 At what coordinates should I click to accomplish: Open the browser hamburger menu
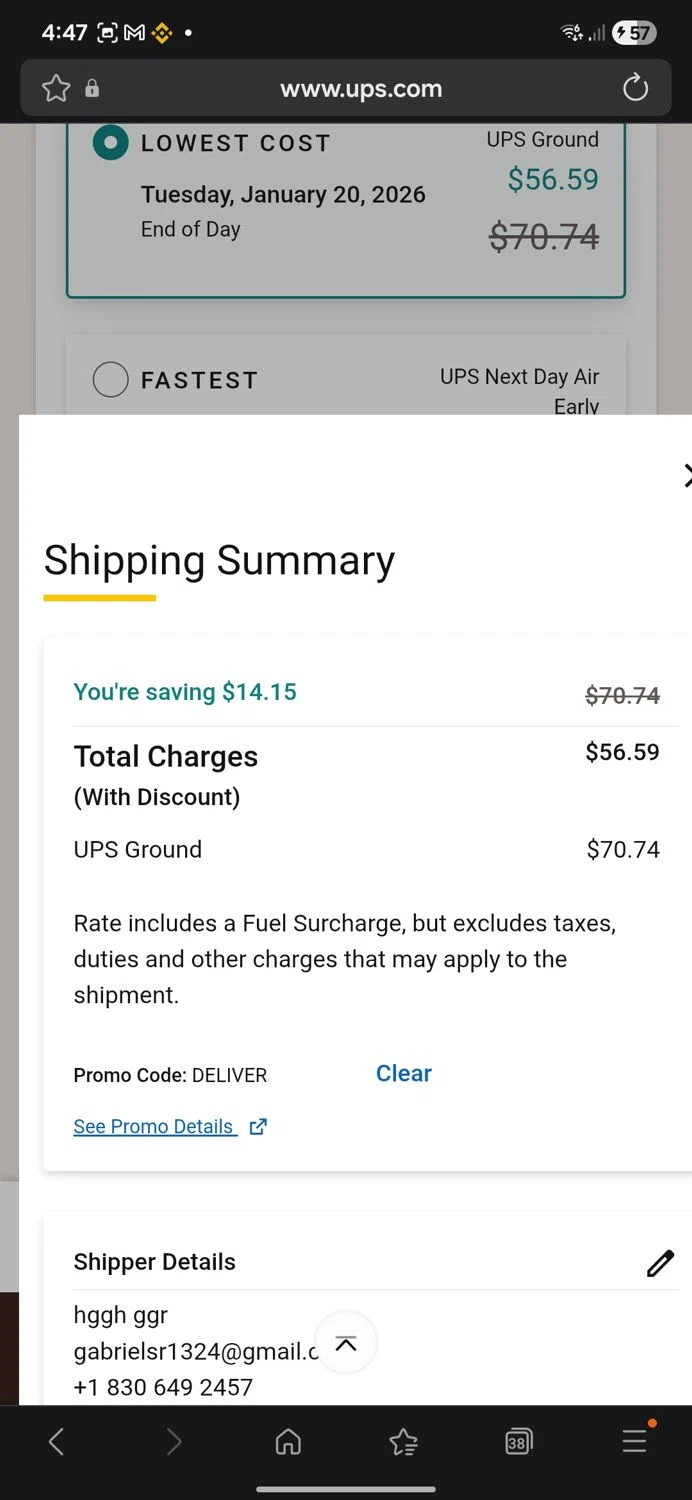coord(634,1441)
